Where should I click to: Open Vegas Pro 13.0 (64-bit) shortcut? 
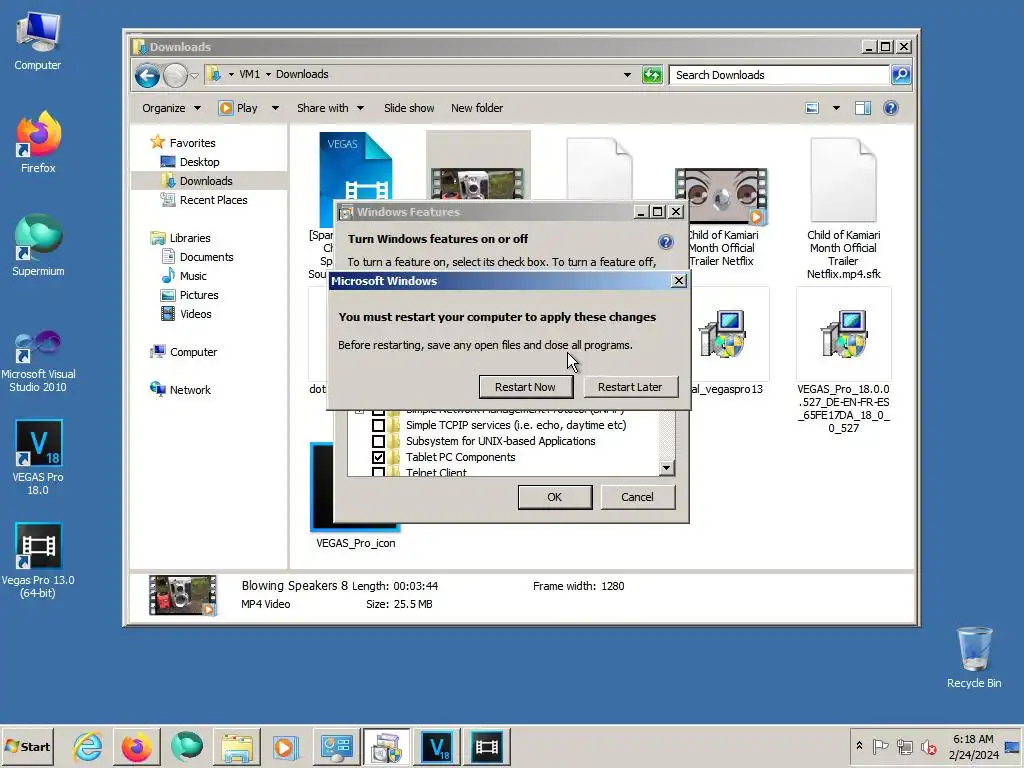tap(38, 560)
